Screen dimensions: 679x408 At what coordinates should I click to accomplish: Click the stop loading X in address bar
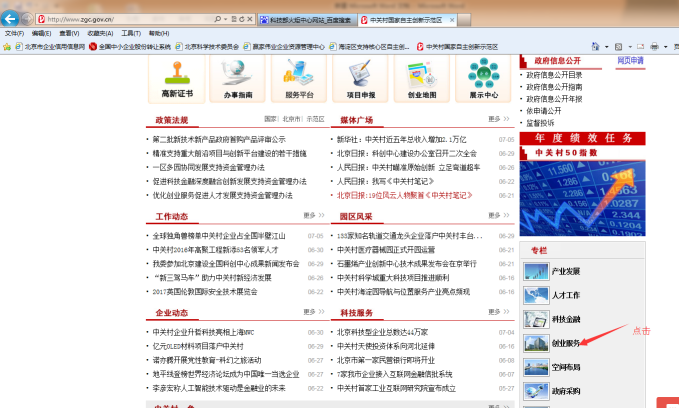click(x=249, y=19)
